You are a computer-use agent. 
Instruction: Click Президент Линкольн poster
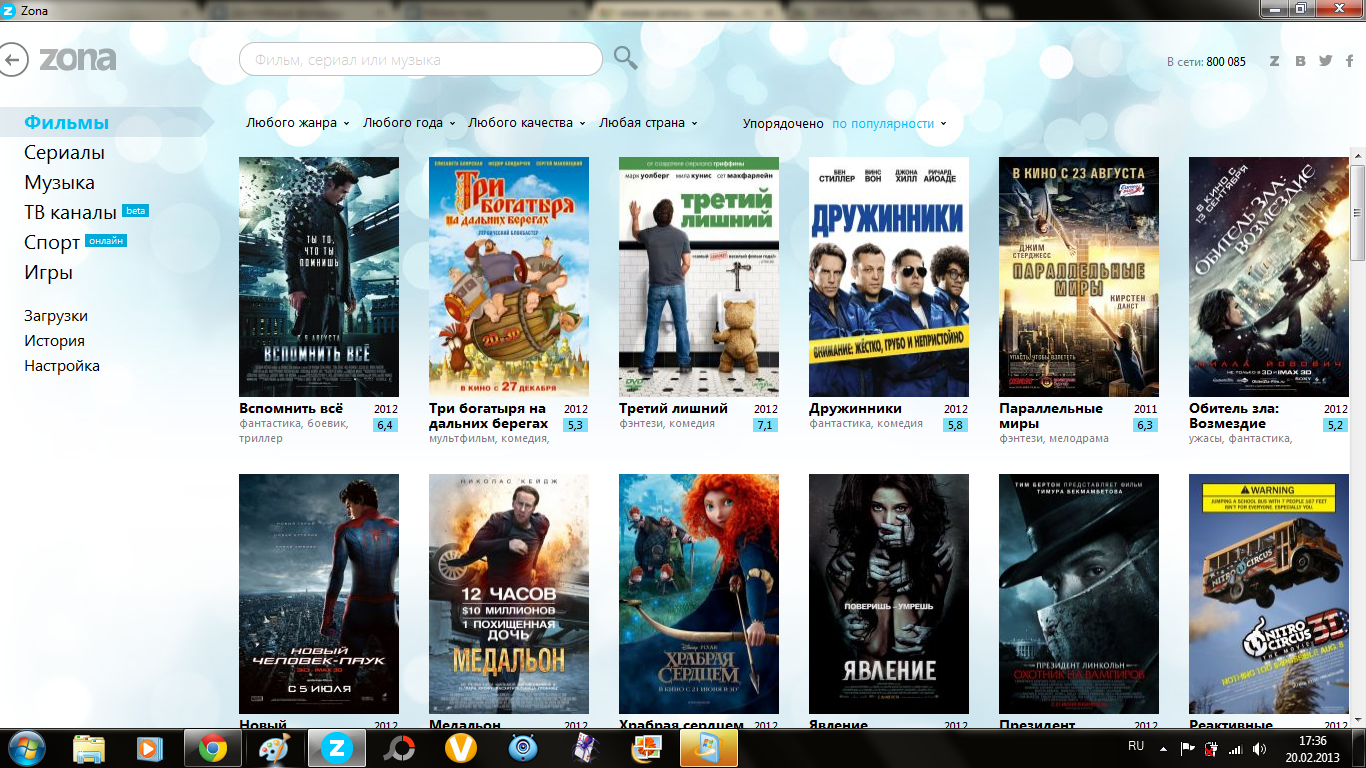click(1079, 594)
